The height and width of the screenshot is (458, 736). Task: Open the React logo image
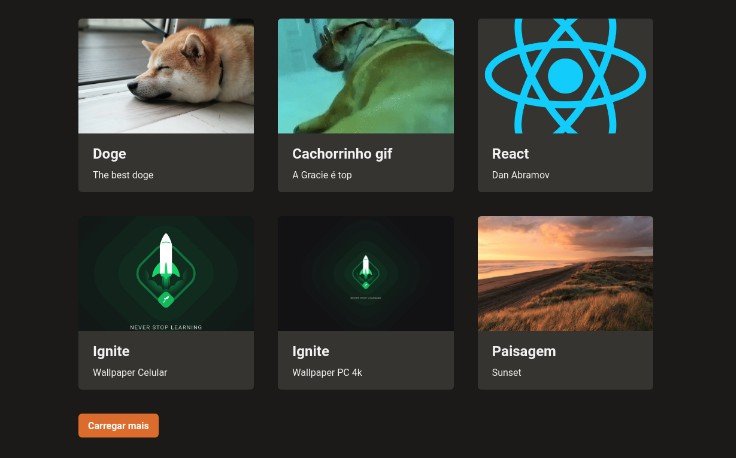point(565,76)
